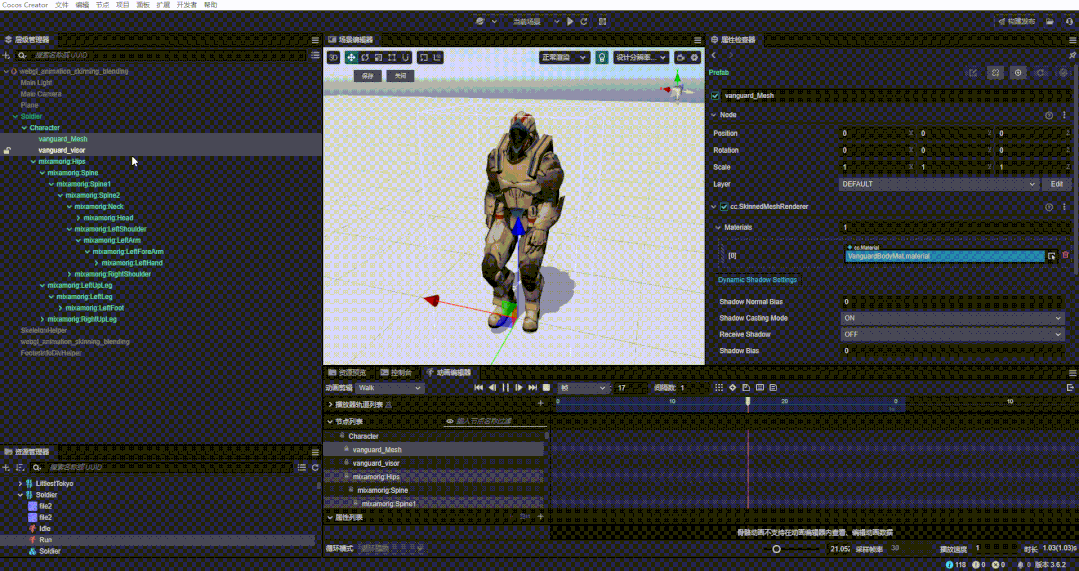Image resolution: width=1079 pixels, height=571 pixels.
Task: Toggle the 3D view mode button
Action: pyautogui.click(x=333, y=58)
